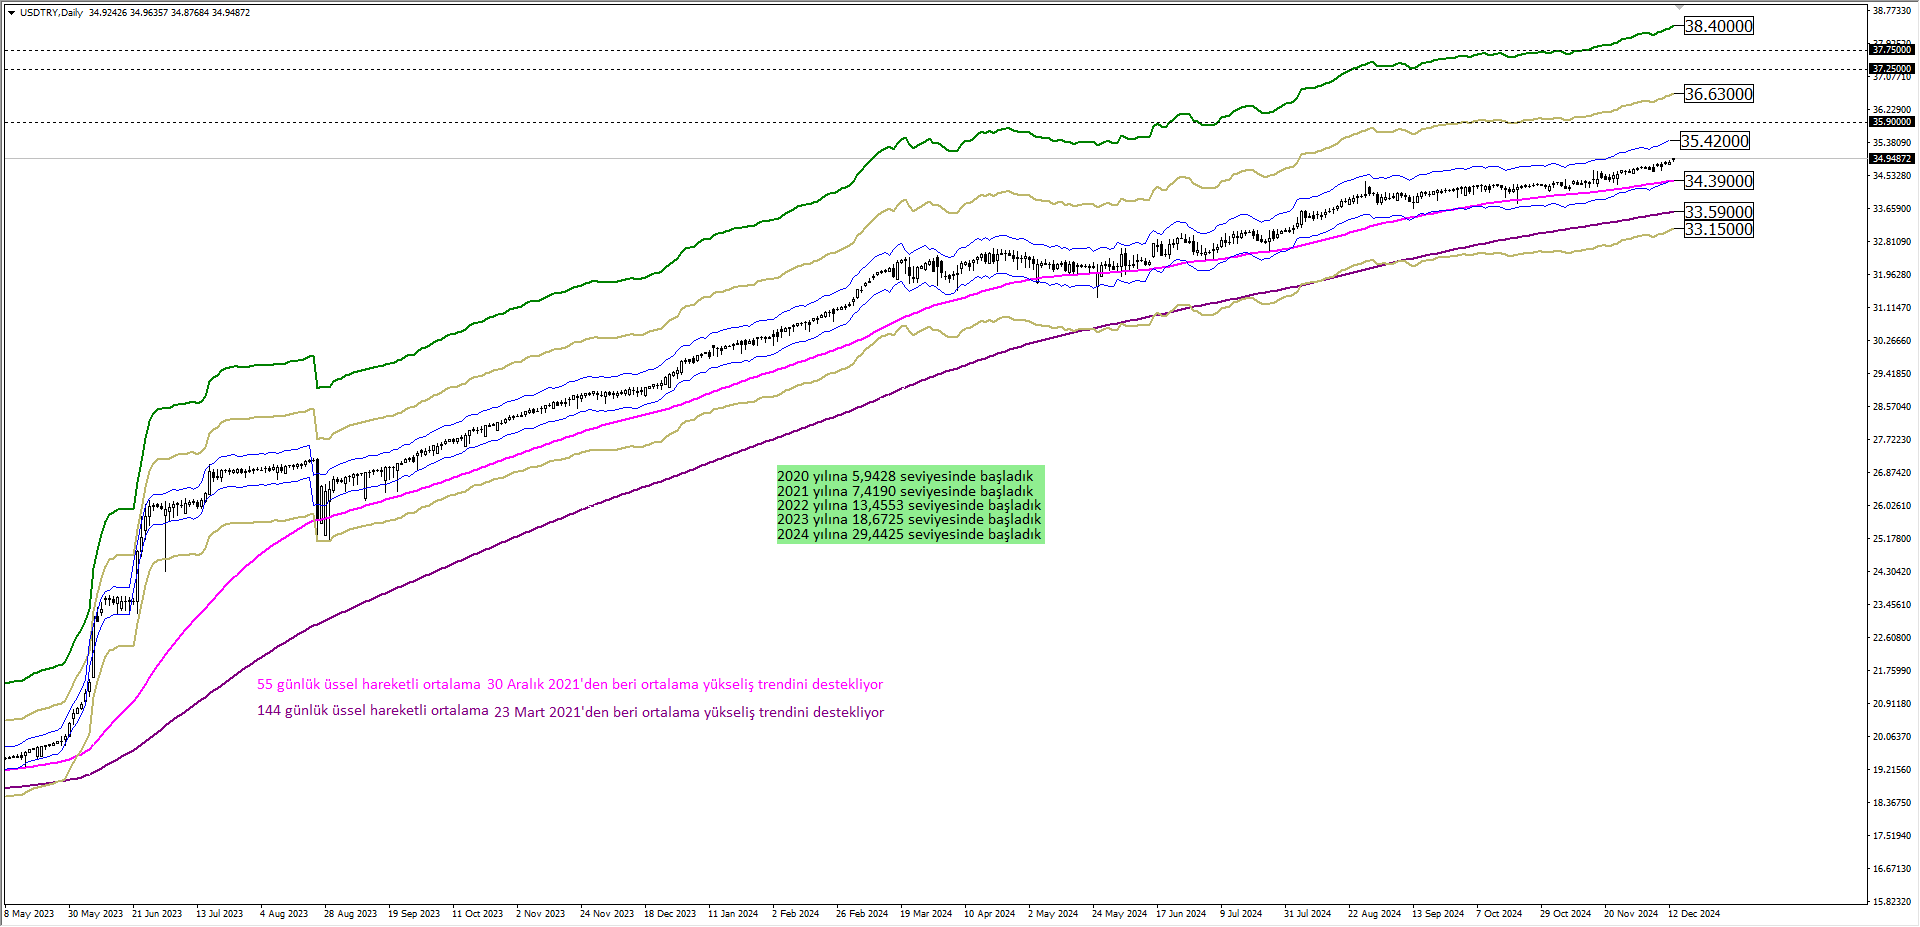Viewport: 1920px width, 927px height.
Task: Click the 30.26660 value on price scale
Action: click(1892, 341)
